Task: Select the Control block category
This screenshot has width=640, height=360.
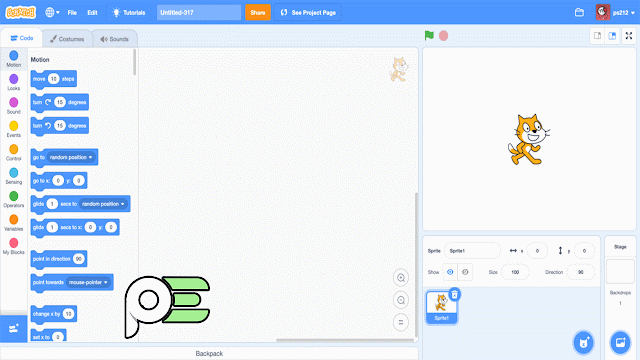Action: point(13,152)
